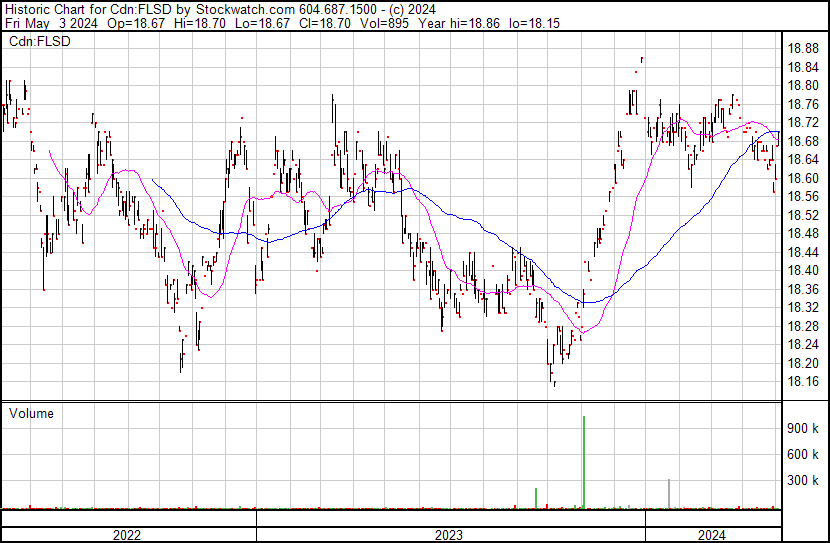Click the tallest green volume bar
The image size is (830, 543).
583,462
